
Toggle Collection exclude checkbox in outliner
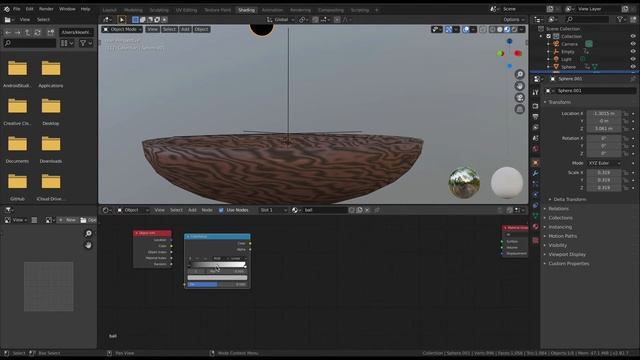tap(549, 36)
